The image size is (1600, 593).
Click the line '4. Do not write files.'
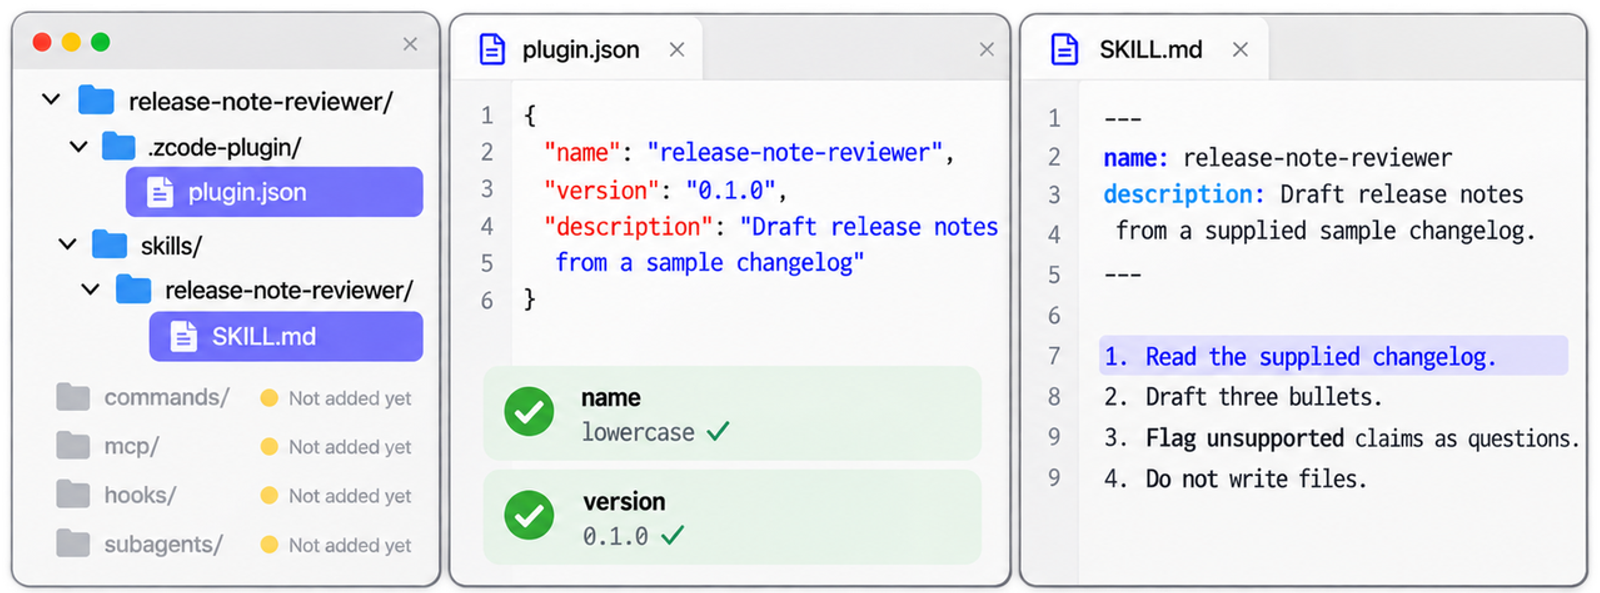[x=1235, y=479]
